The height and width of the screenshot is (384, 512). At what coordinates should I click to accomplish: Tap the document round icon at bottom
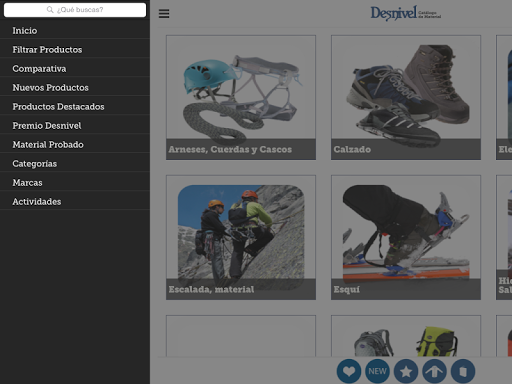click(x=463, y=371)
